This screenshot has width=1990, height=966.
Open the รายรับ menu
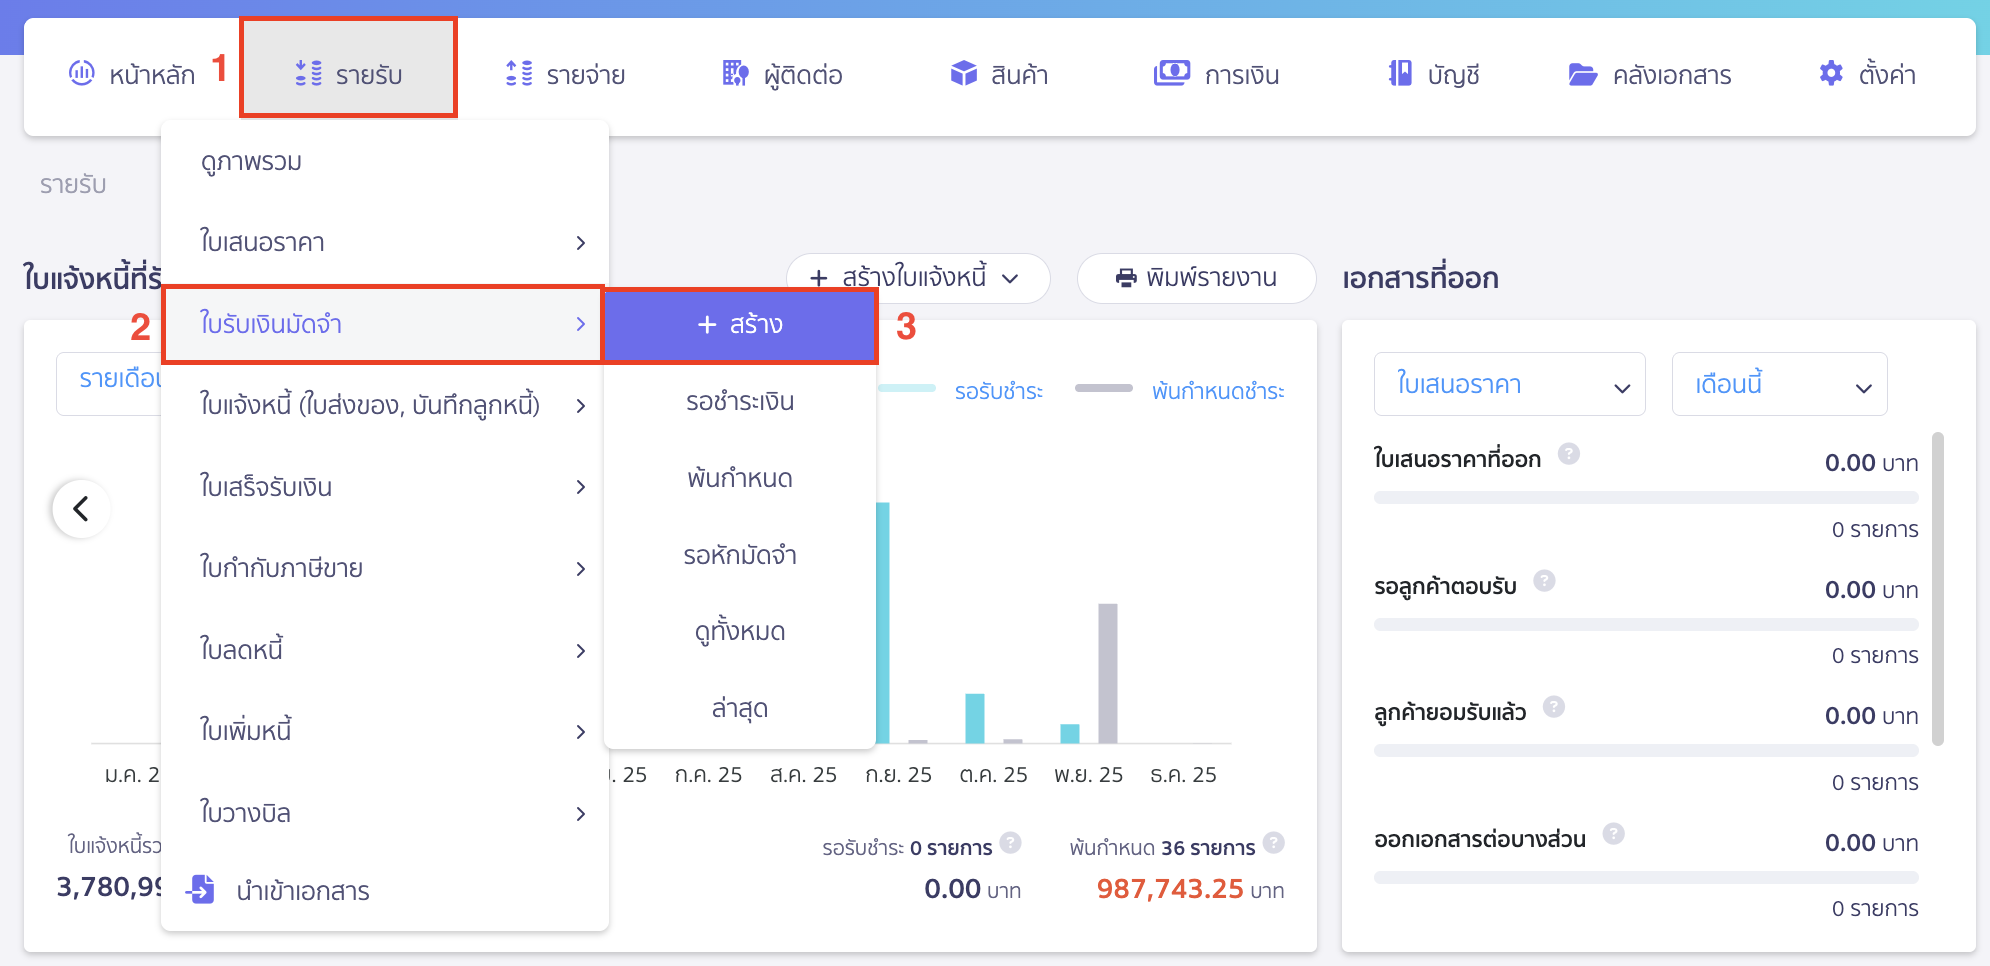[x=348, y=72]
